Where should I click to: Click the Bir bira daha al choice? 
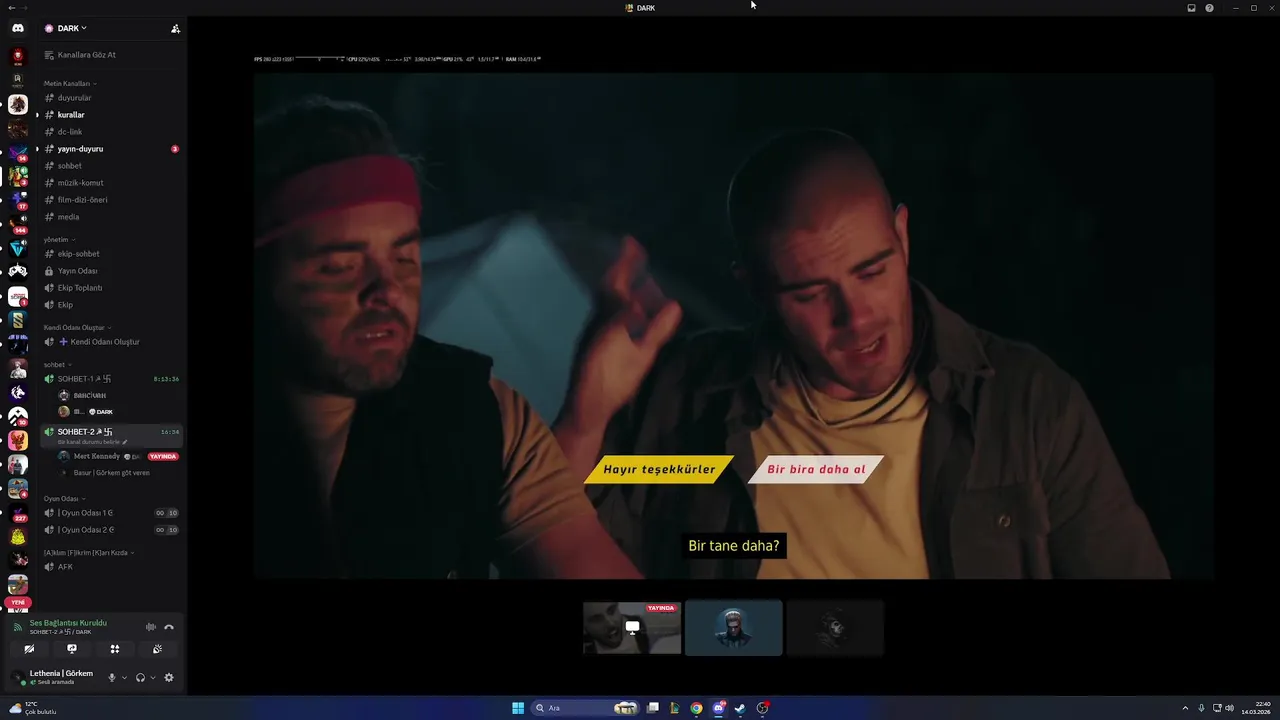(x=816, y=469)
